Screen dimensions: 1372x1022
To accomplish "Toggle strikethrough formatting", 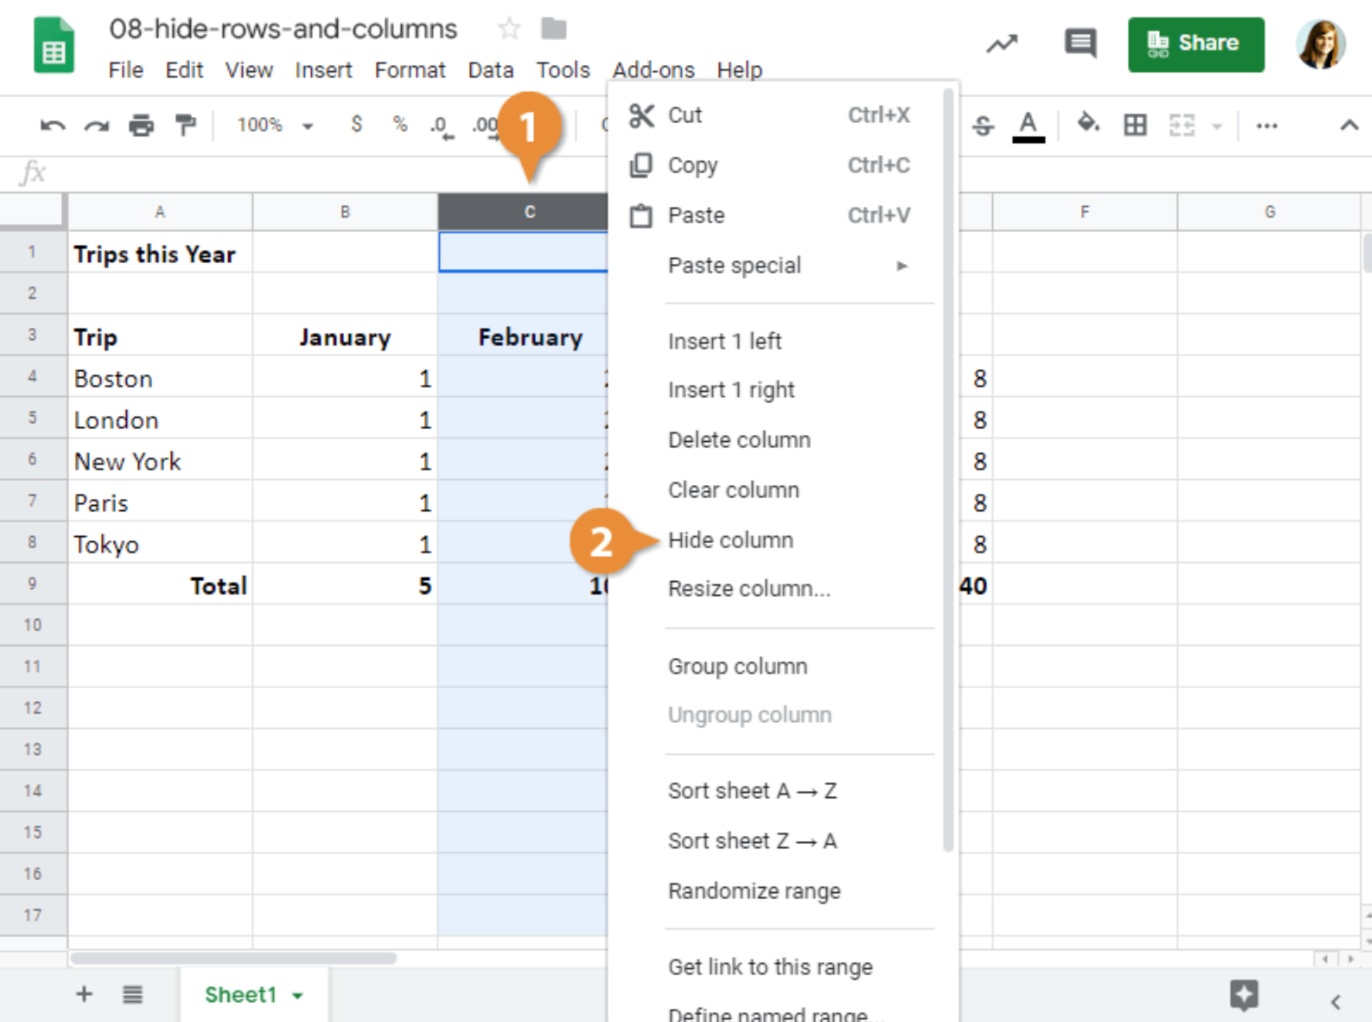I will click(x=983, y=125).
